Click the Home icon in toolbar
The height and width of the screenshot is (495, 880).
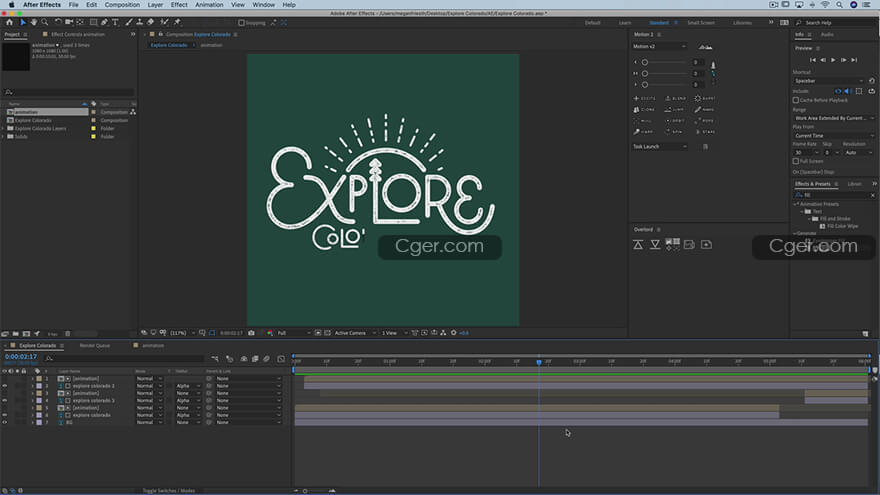(x=9, y=22)
